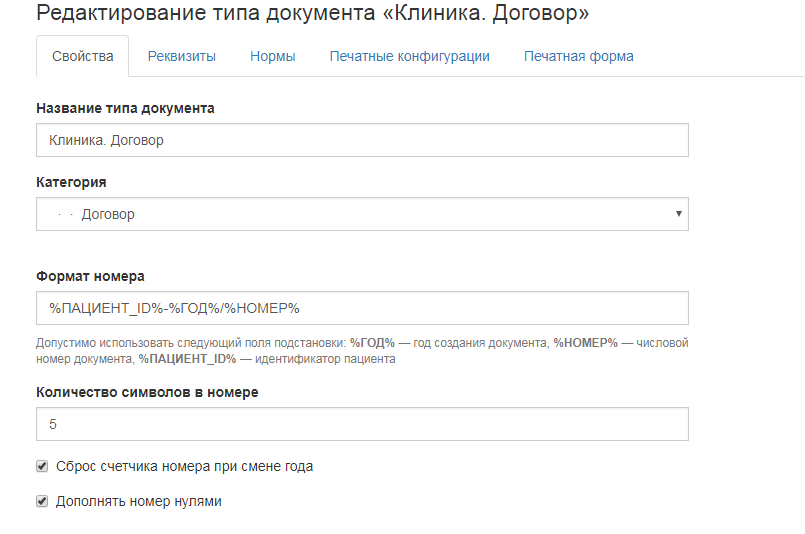Open the Свойства tab
805x534 pixels.
[x=82, y=56]
